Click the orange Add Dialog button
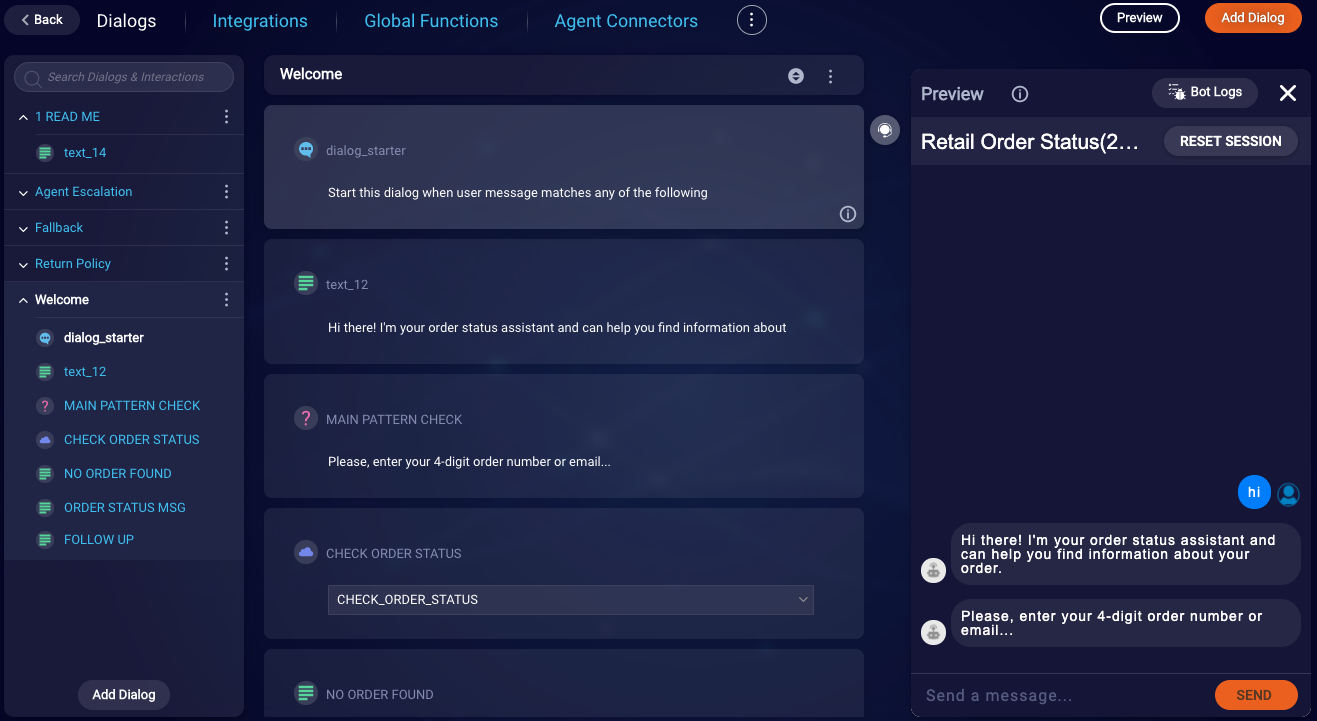 click(x=1253, y=18)
